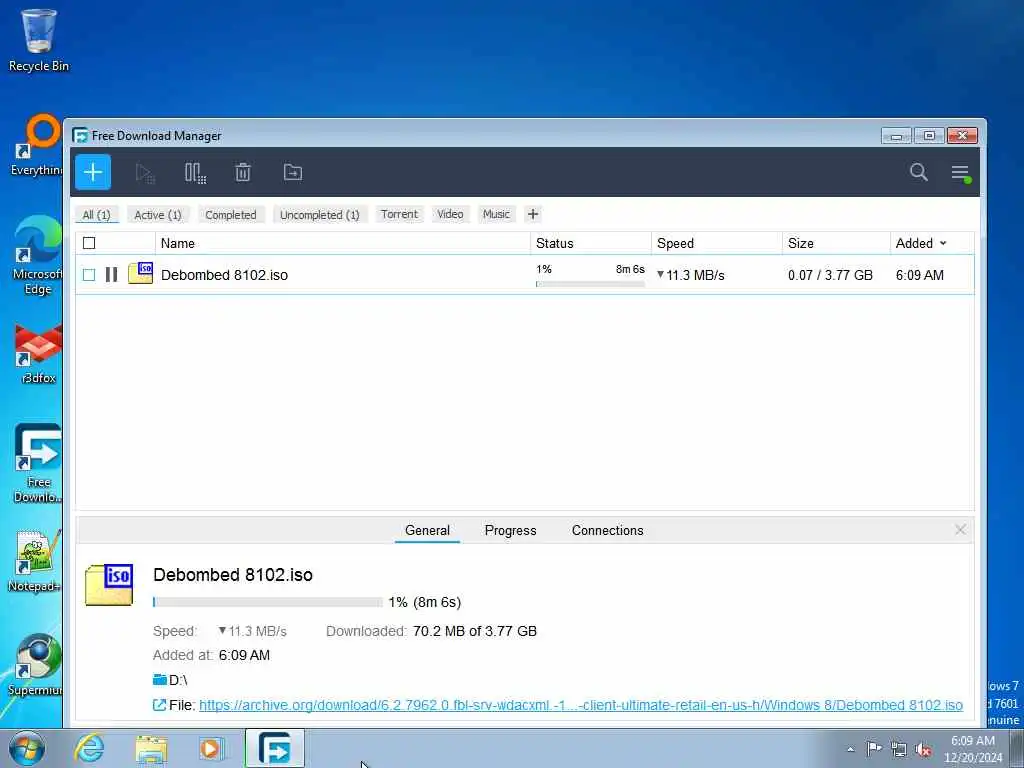Switch to the General details tab
Screen dimensions: 1024x768
click(x=427, y=530)
